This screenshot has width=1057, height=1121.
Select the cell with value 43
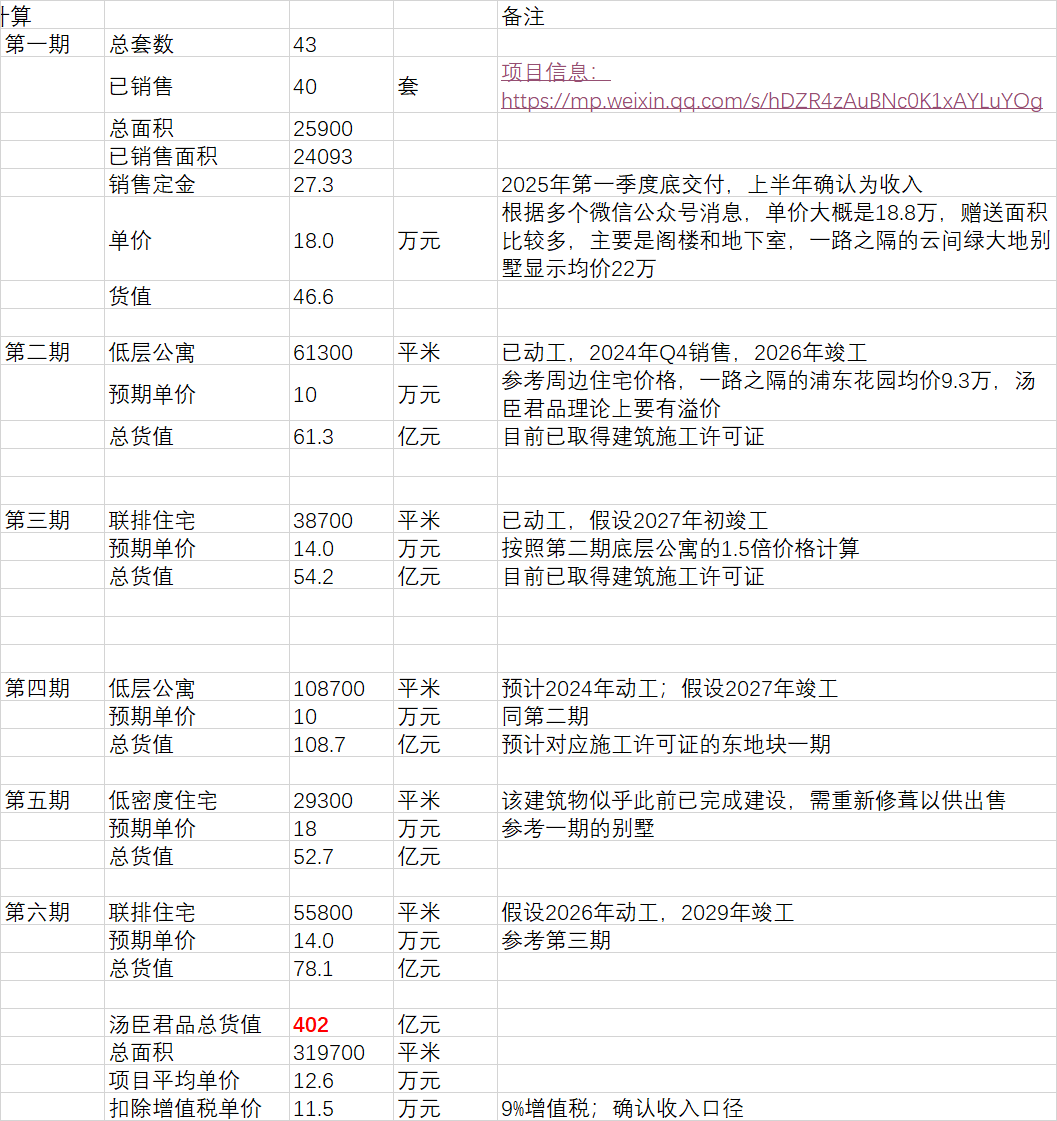click(x=341, y=44)
